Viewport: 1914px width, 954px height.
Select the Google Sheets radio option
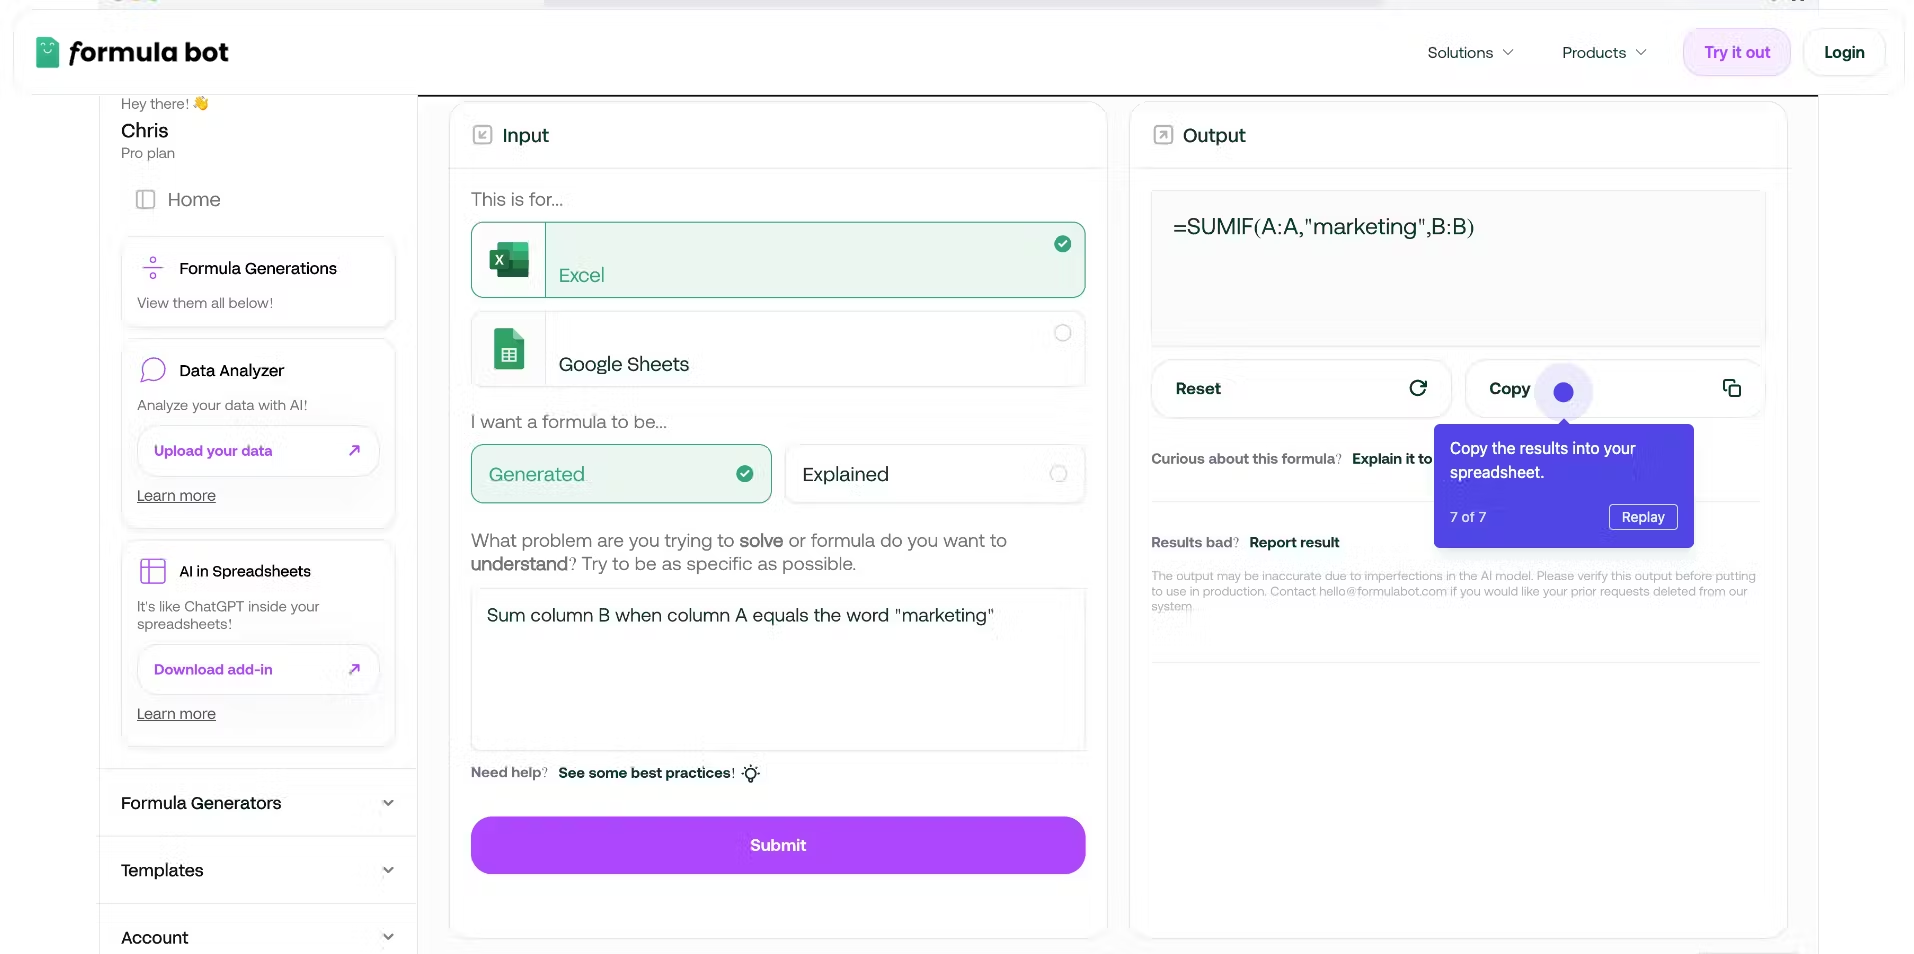click(x=1062, y=333)
